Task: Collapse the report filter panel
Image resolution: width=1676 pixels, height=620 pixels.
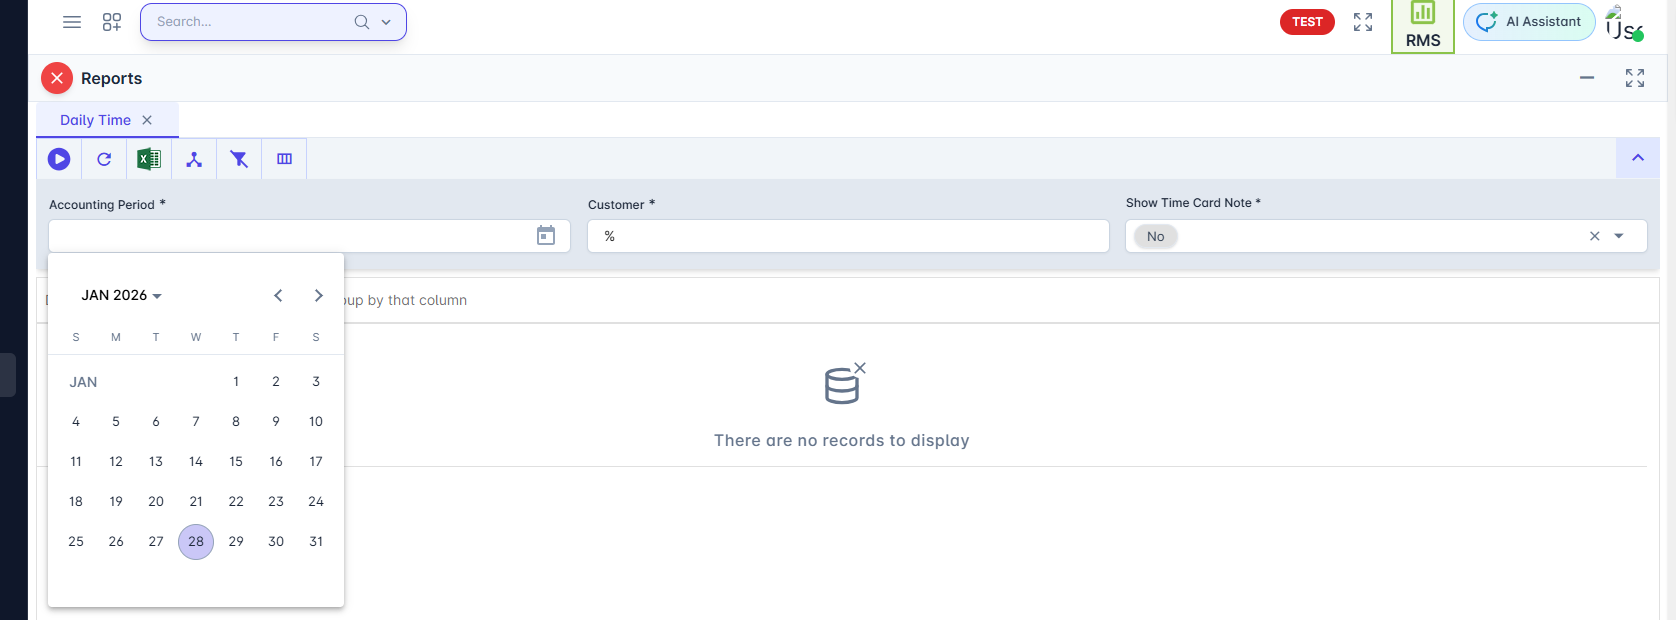Action: (x=1638, y=158)
